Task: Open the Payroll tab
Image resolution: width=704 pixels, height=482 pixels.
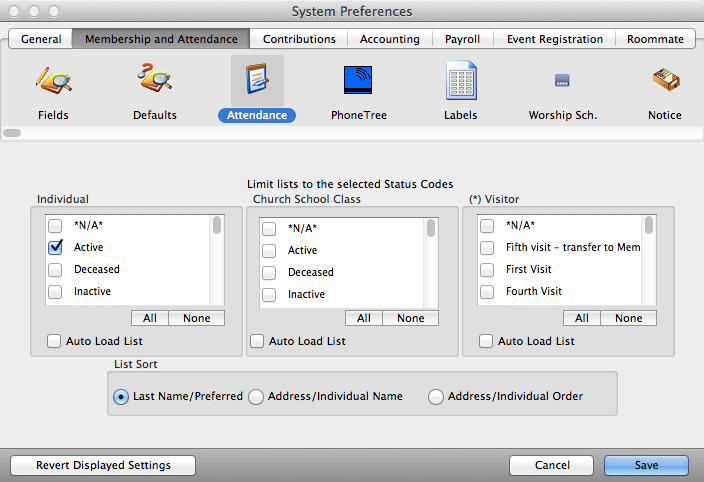Action: [462, 39]
